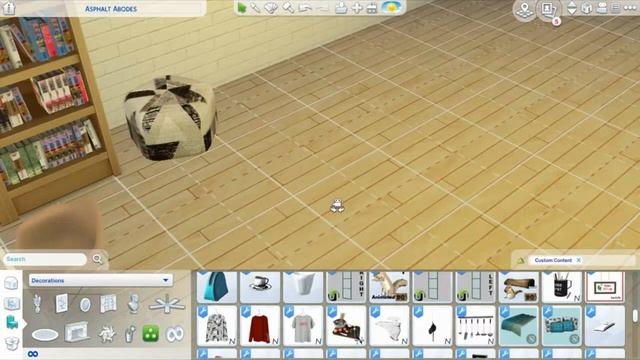Open the lot type bulldoze icon

click(x=371, y=8)
